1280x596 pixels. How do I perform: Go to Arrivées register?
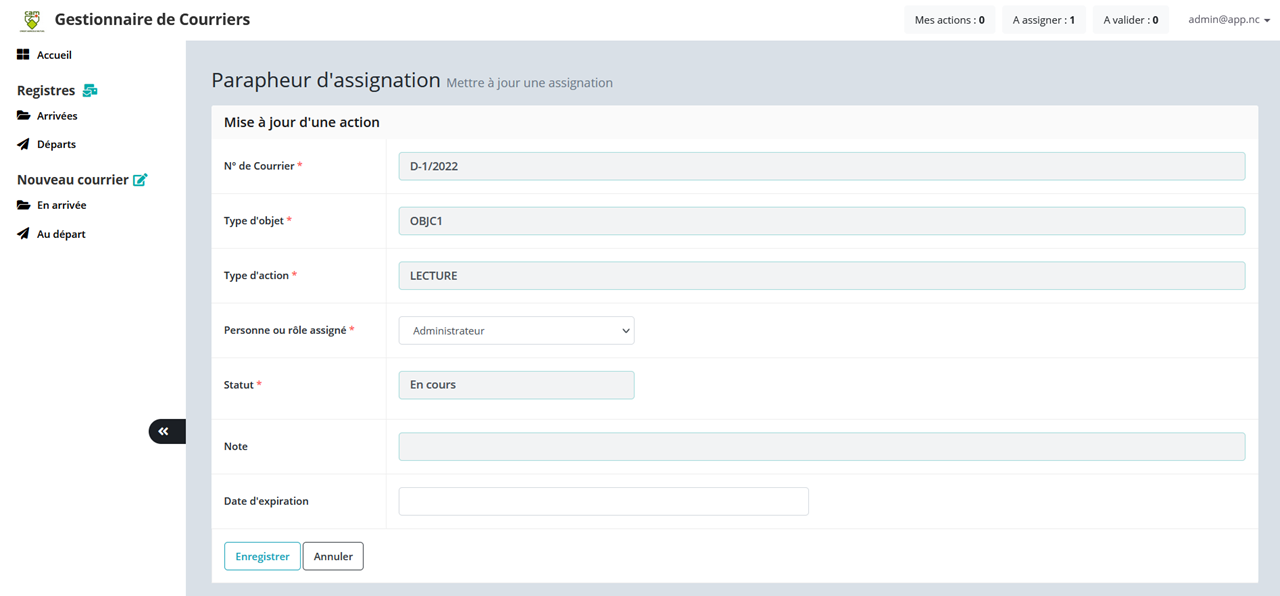[57, 116]
